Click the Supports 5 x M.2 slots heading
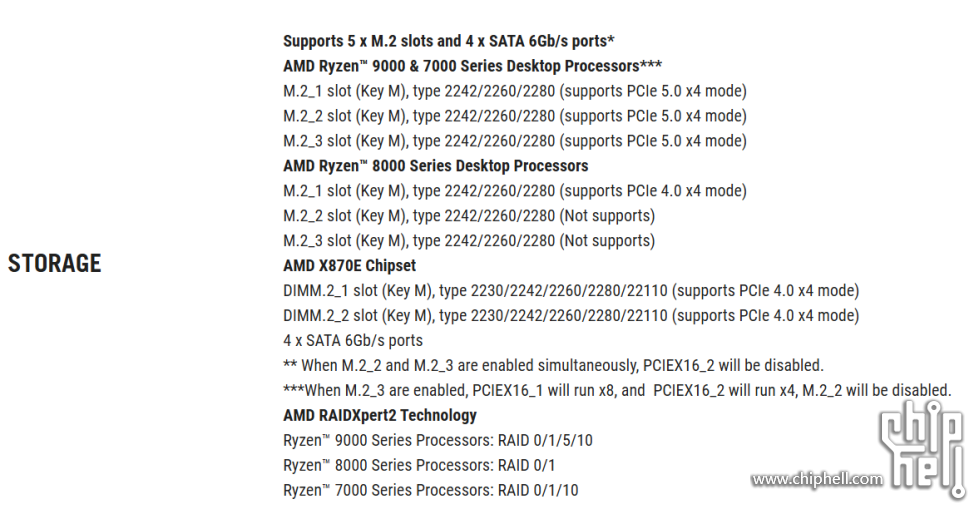This screenshot has height=514, width=979. point(448,41)
